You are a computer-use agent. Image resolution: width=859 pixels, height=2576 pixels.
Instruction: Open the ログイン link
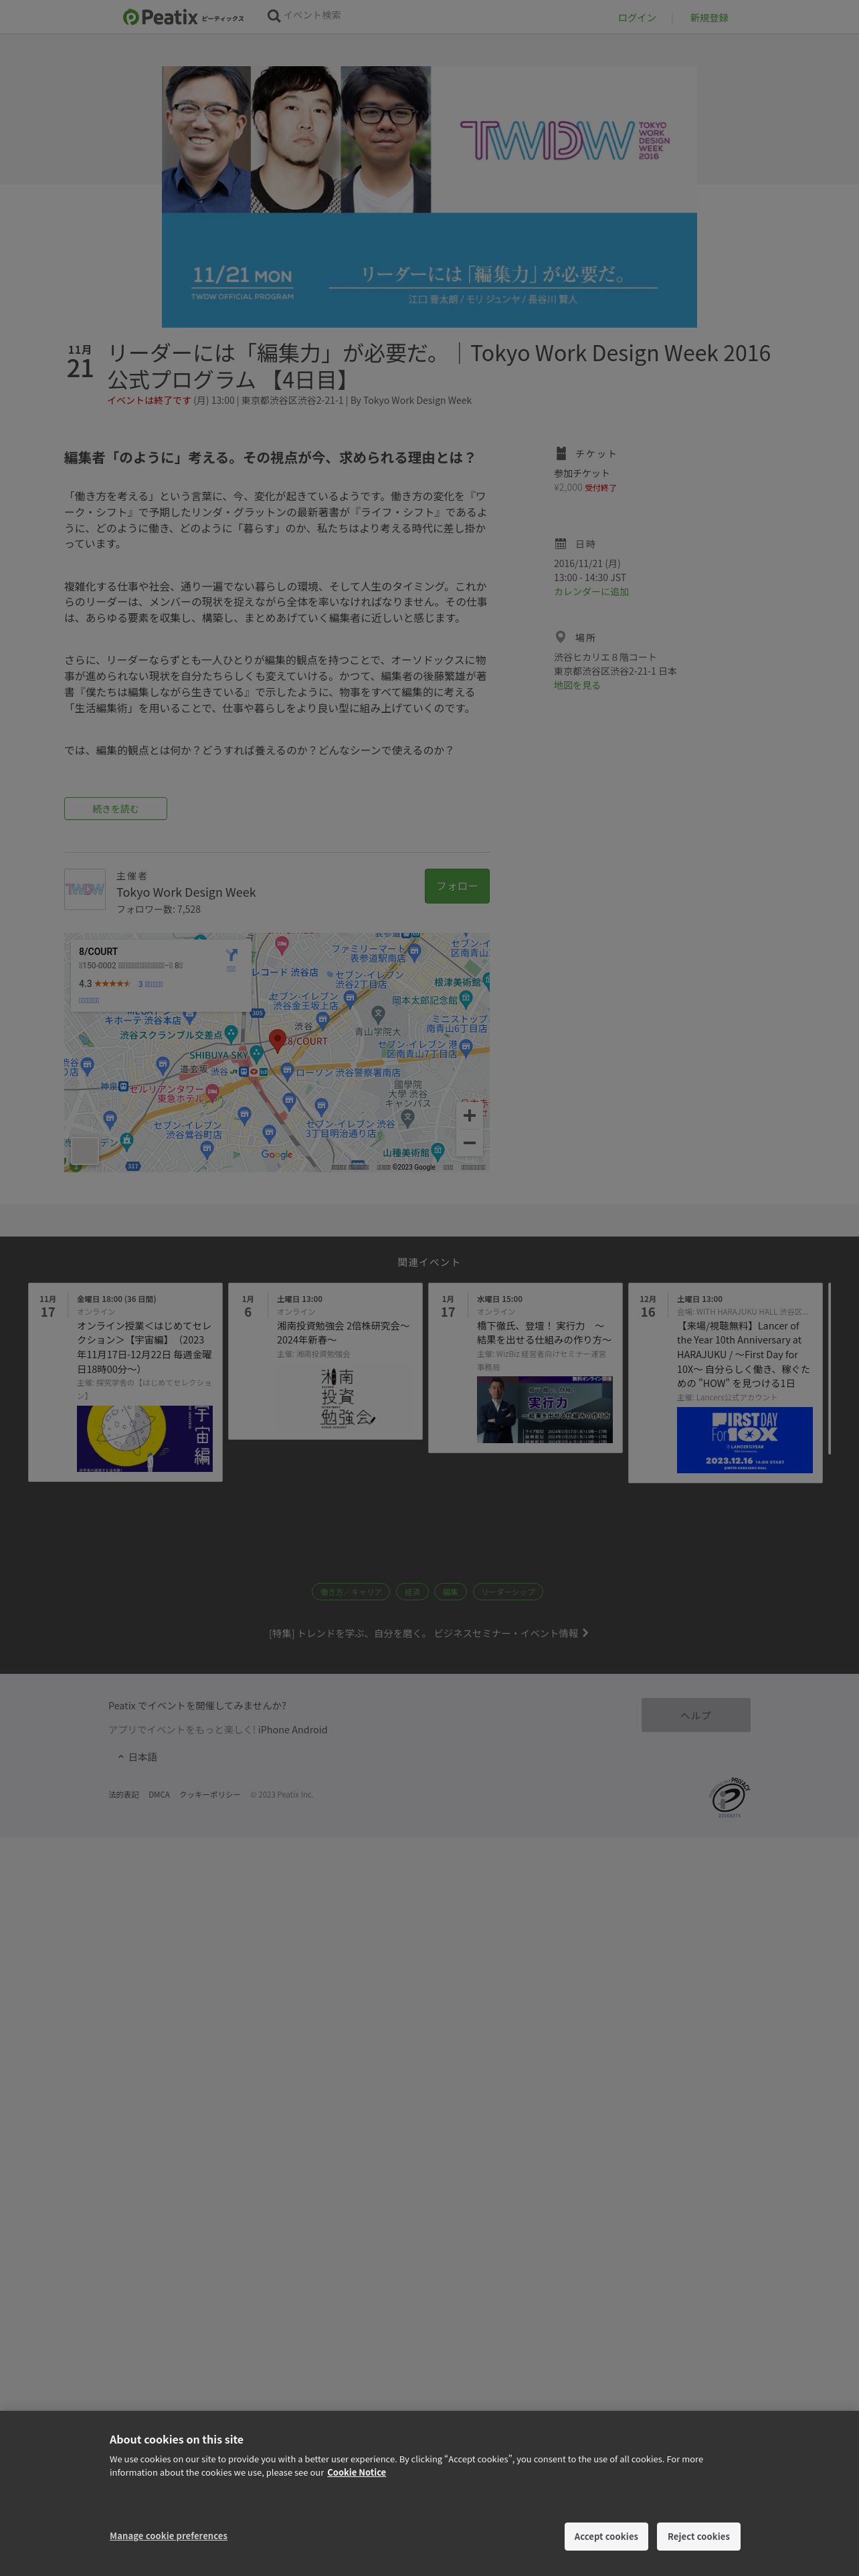coord(636,18)
